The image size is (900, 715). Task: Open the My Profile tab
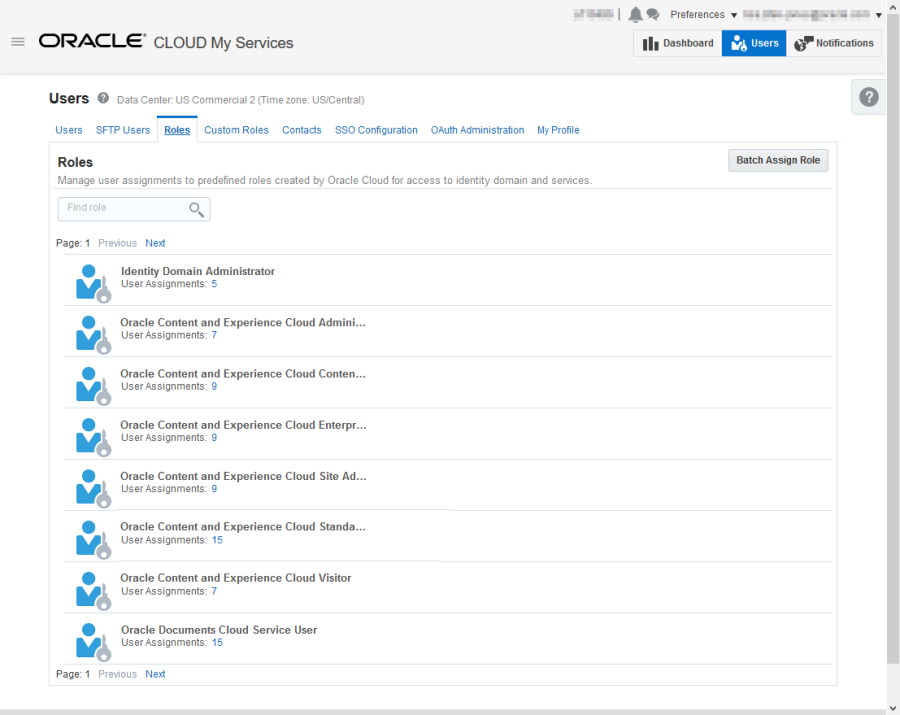pyautogui.click(x=558, y=130)
